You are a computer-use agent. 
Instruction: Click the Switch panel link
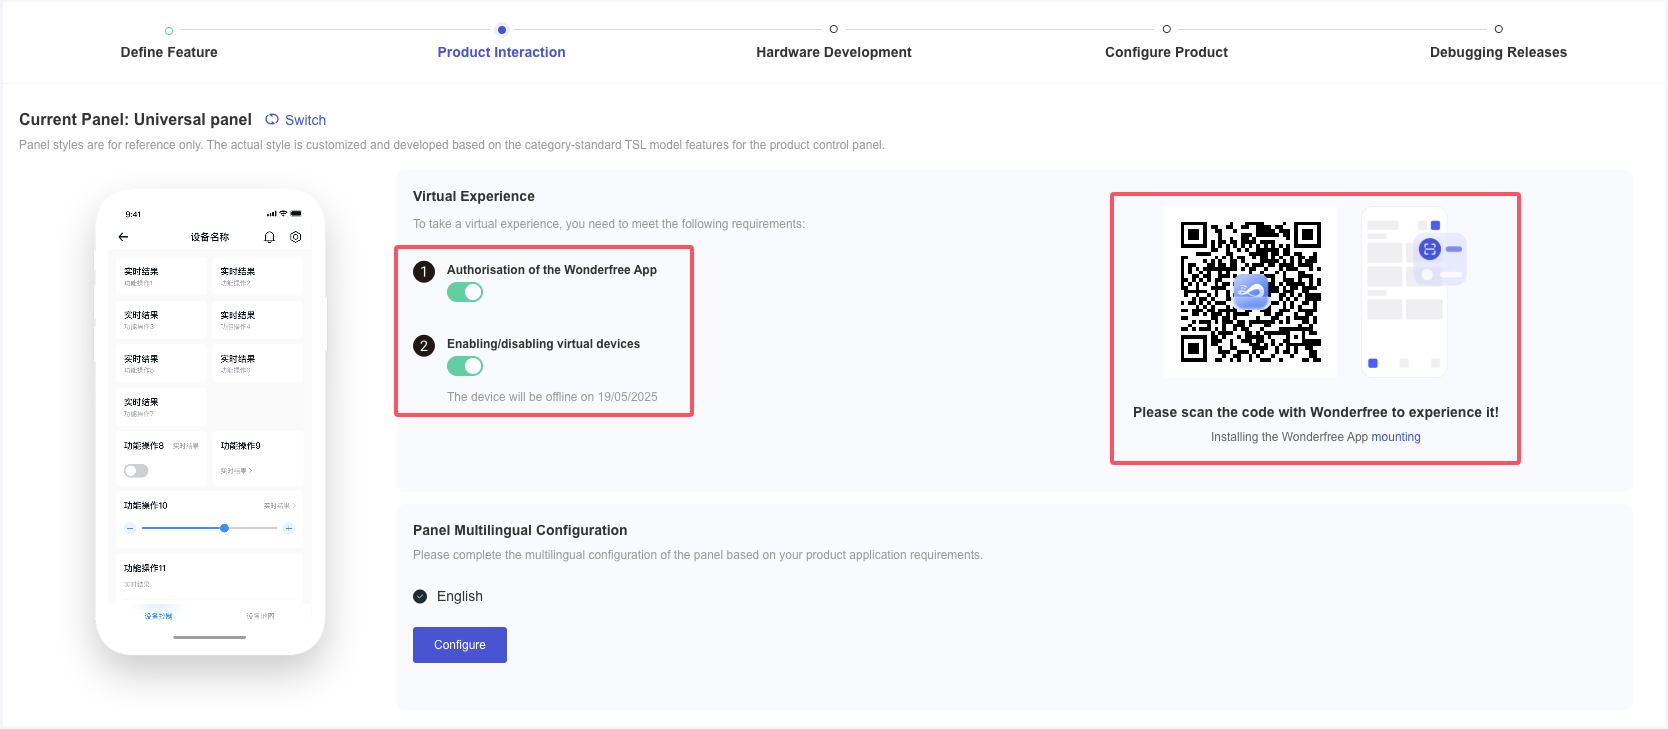tap(305, 120)
